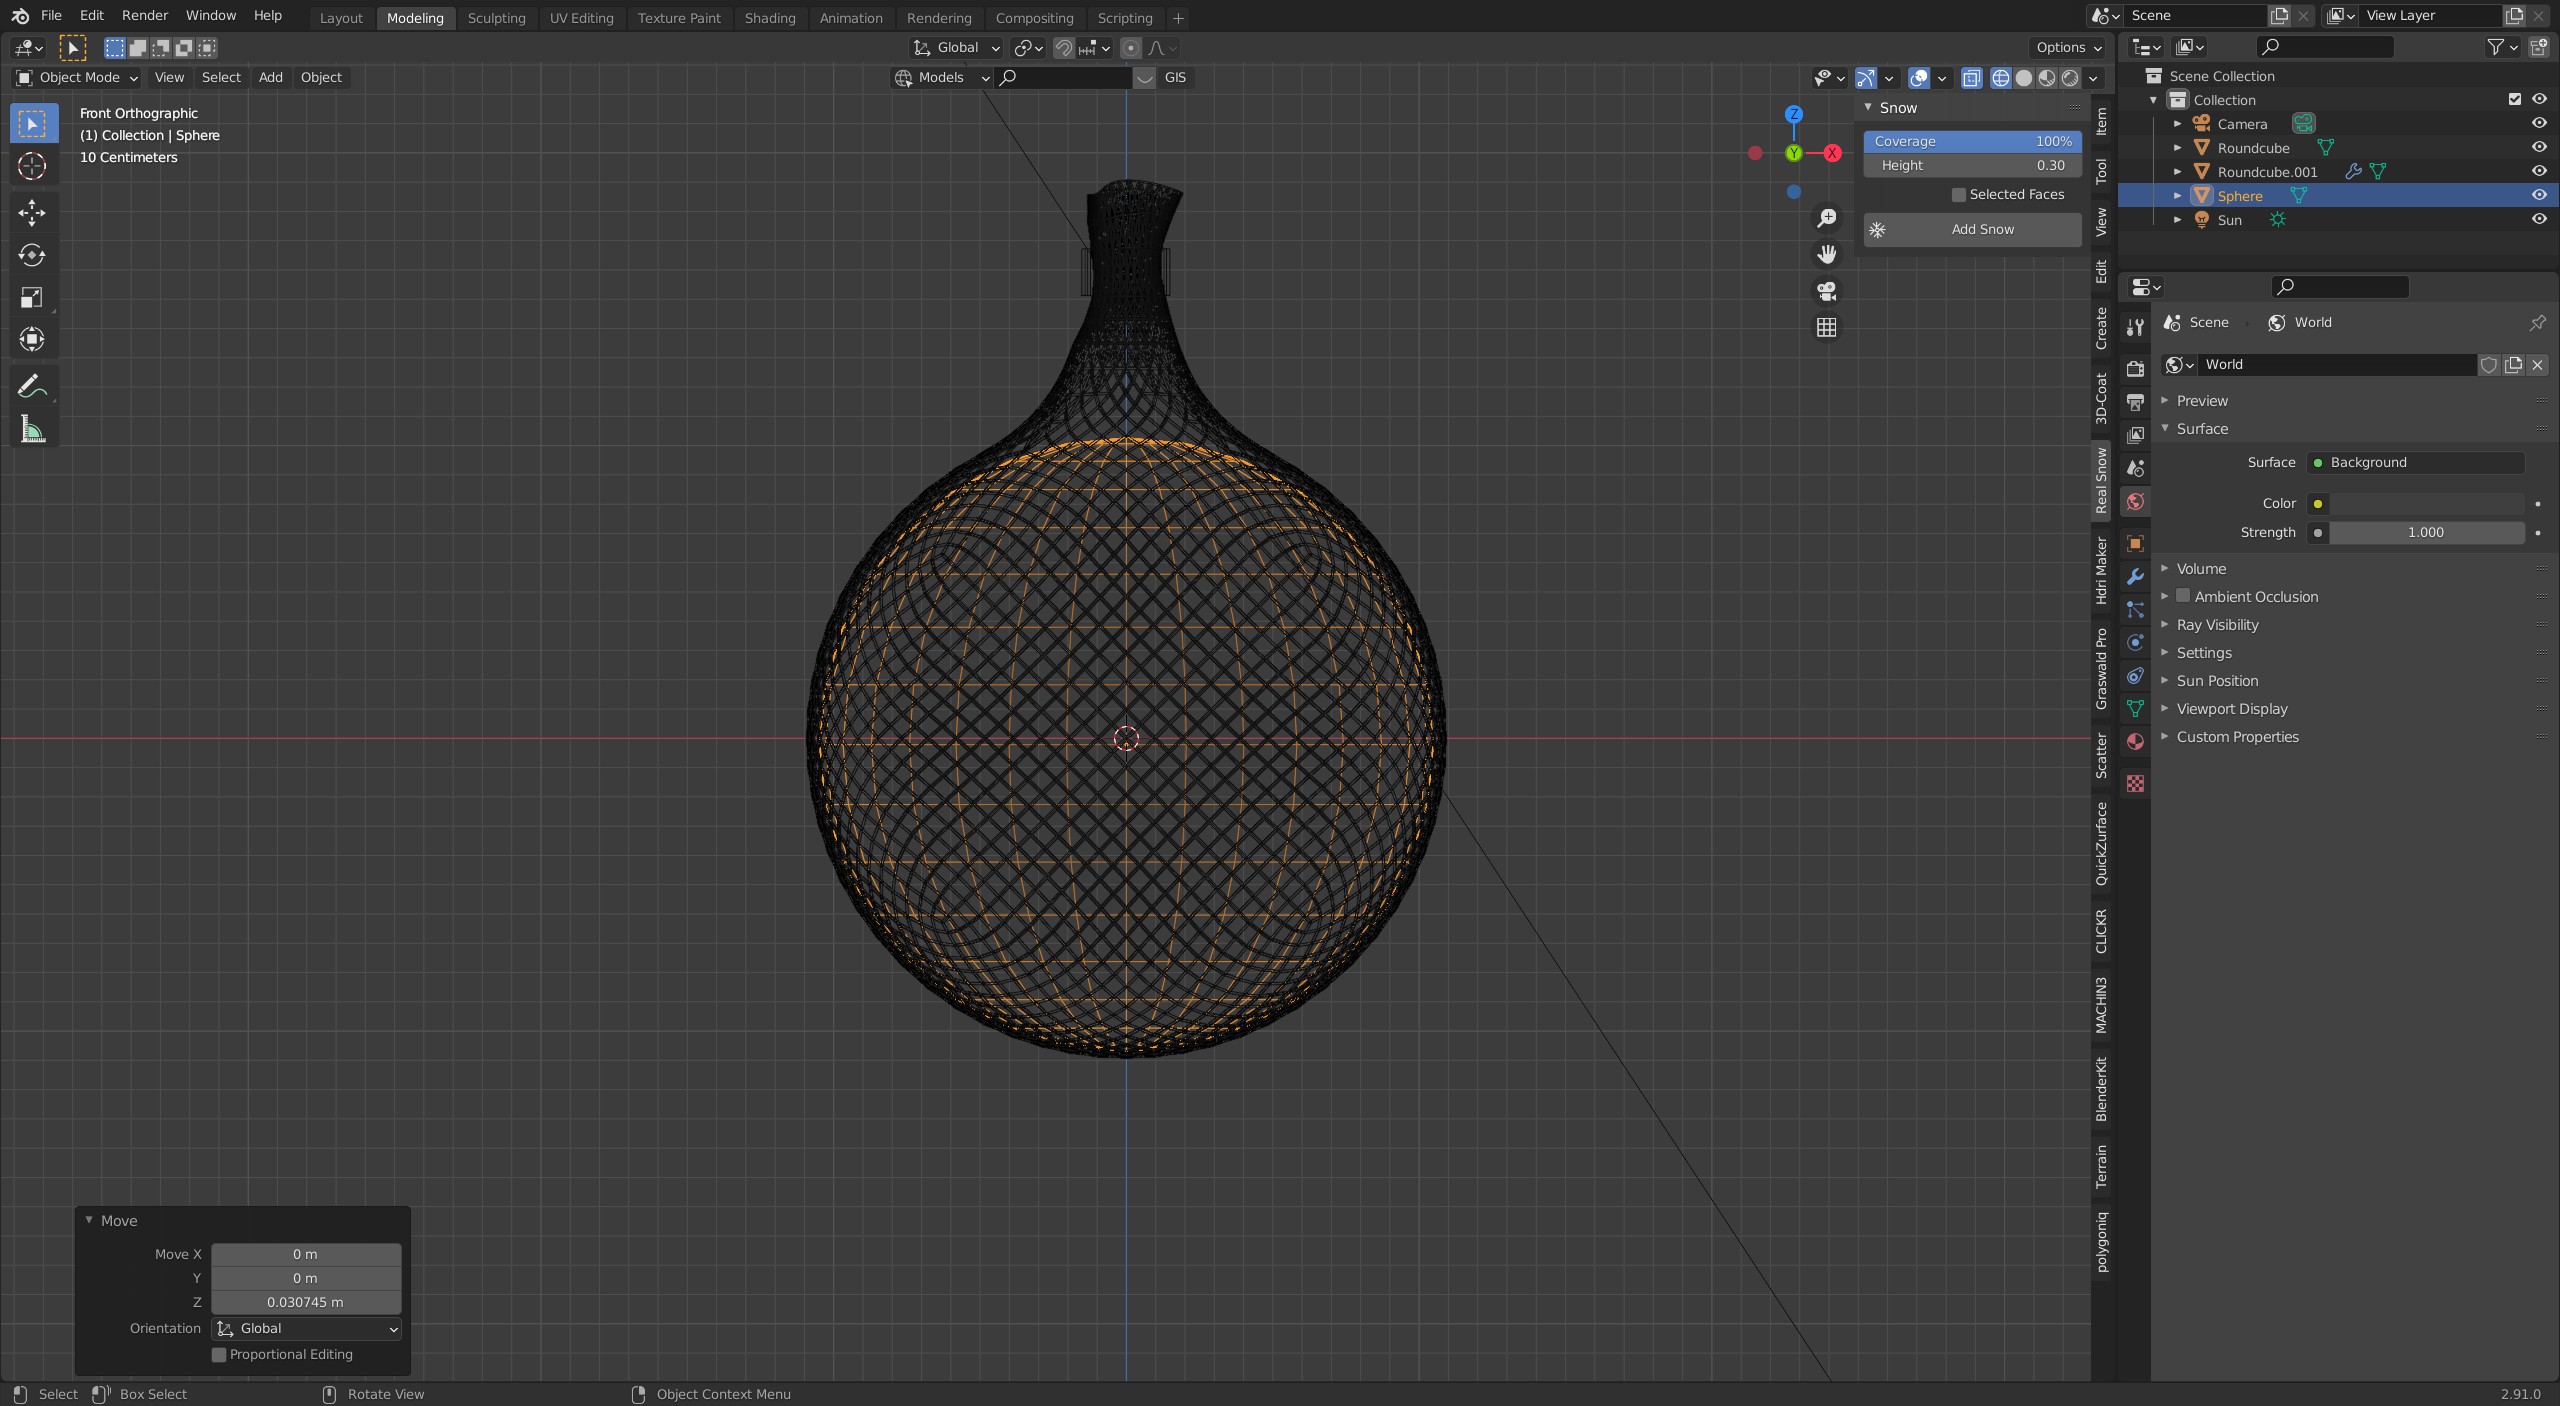Select the Scale tool
Screen dimensions: 2560x1406
pyautogui.click(x=32, y=298)
